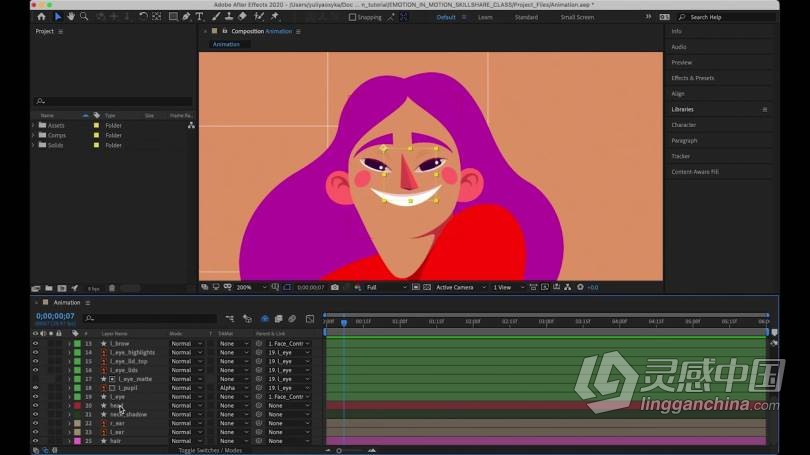
Task: Open the project flowchart icon
Action: 191,125
